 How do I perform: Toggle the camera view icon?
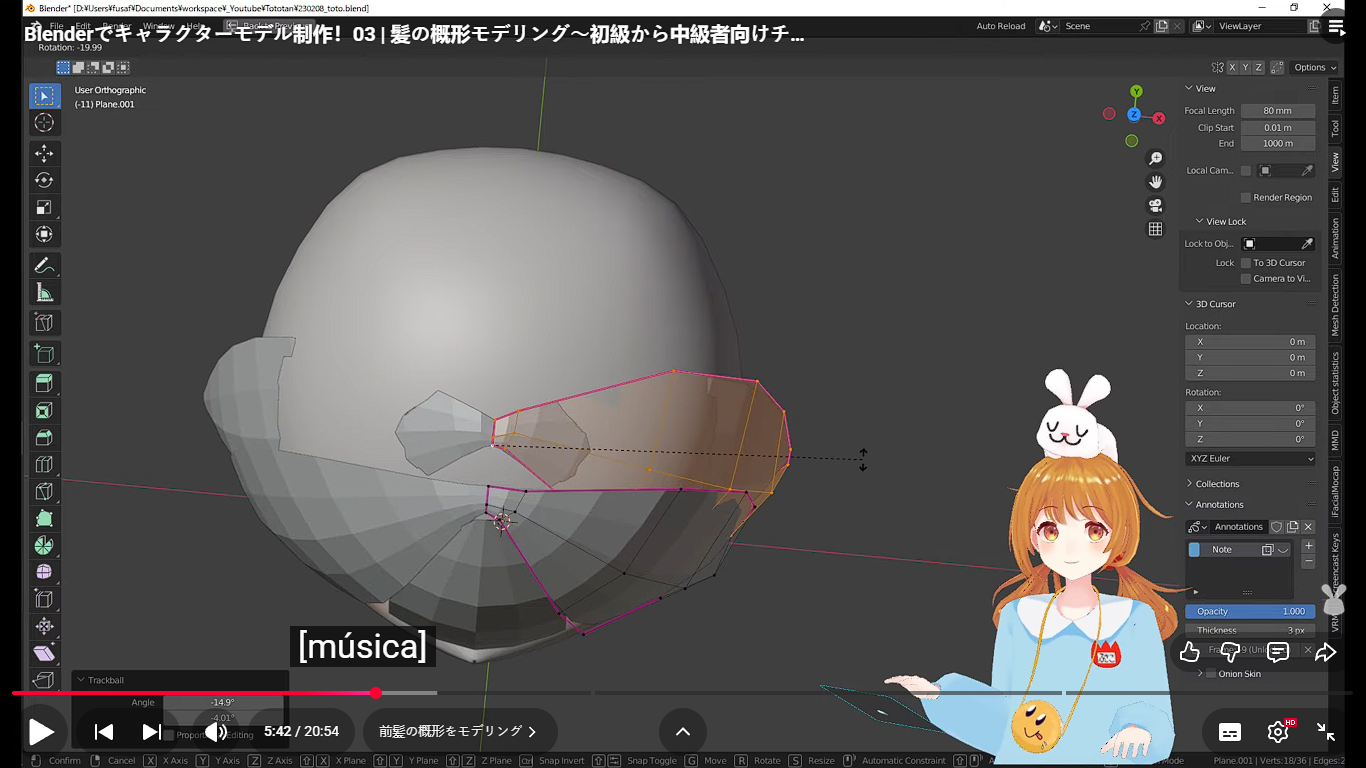(1155, 205)
